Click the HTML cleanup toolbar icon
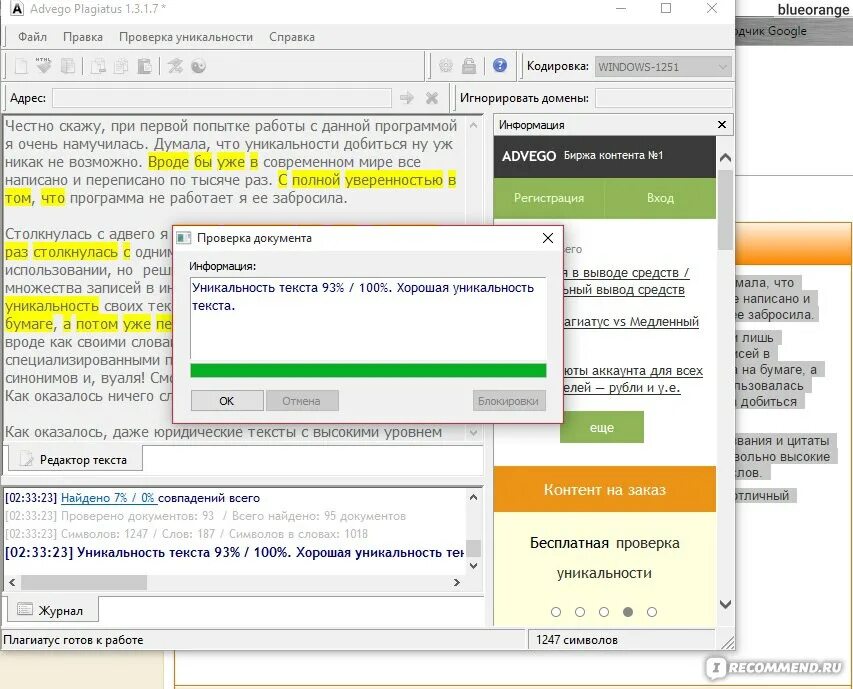This screenshot has height=689, width=853. point(44,66)
